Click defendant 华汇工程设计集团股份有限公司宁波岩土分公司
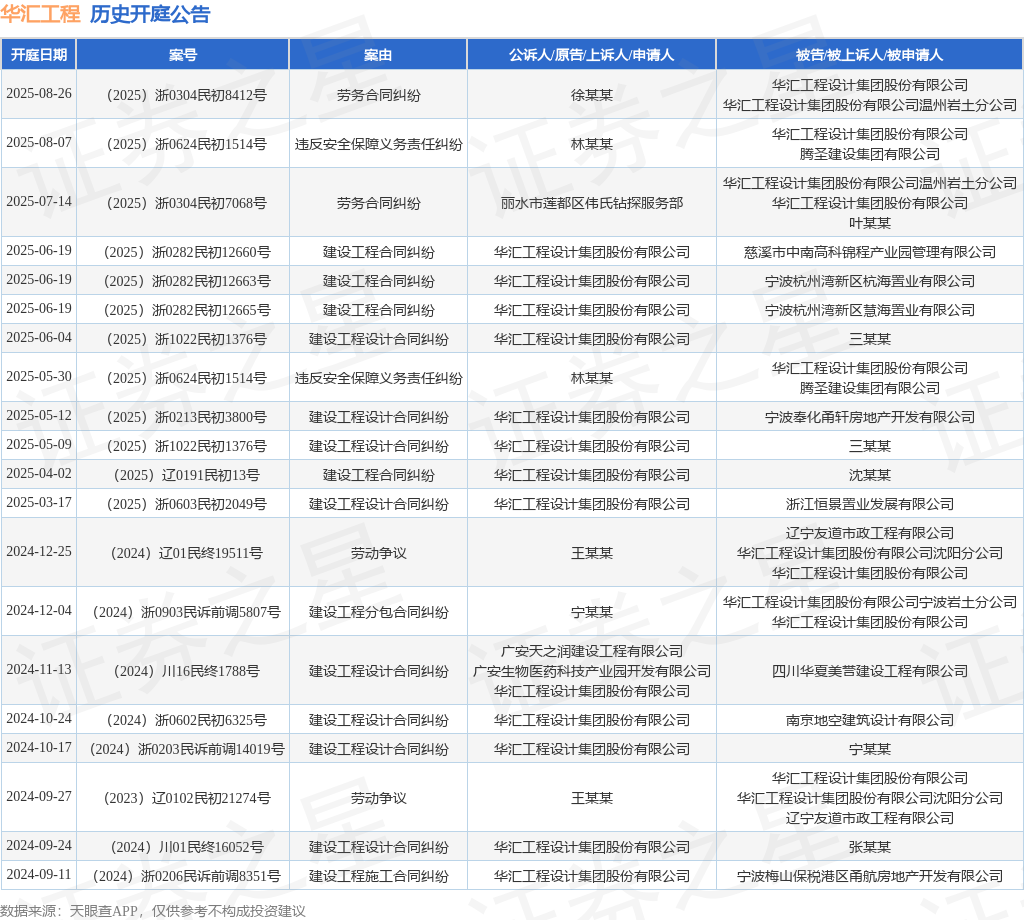This screenshot has height=920, width=1024. [x=870, y=602]
